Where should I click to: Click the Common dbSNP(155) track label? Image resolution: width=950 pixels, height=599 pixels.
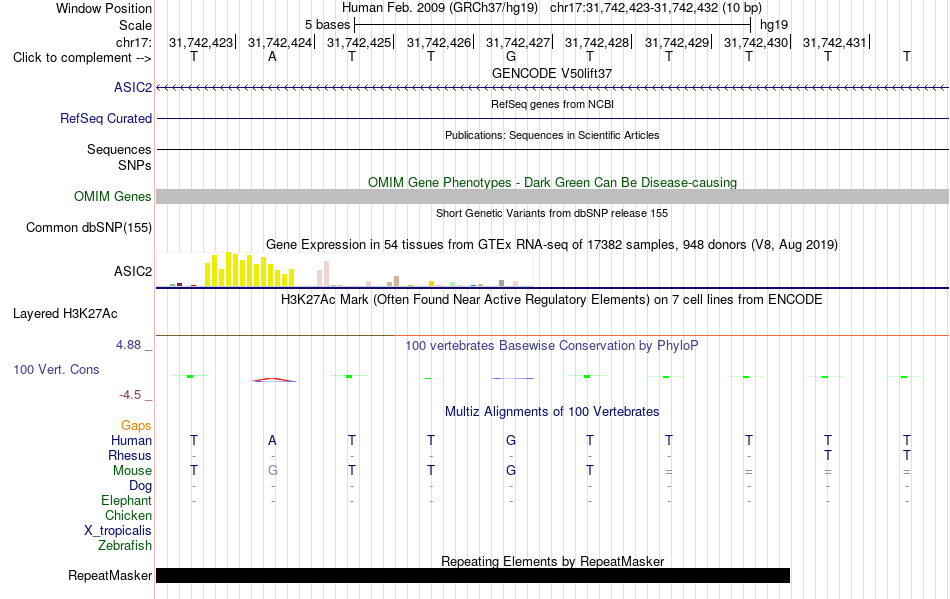click(x=89, y=228)
